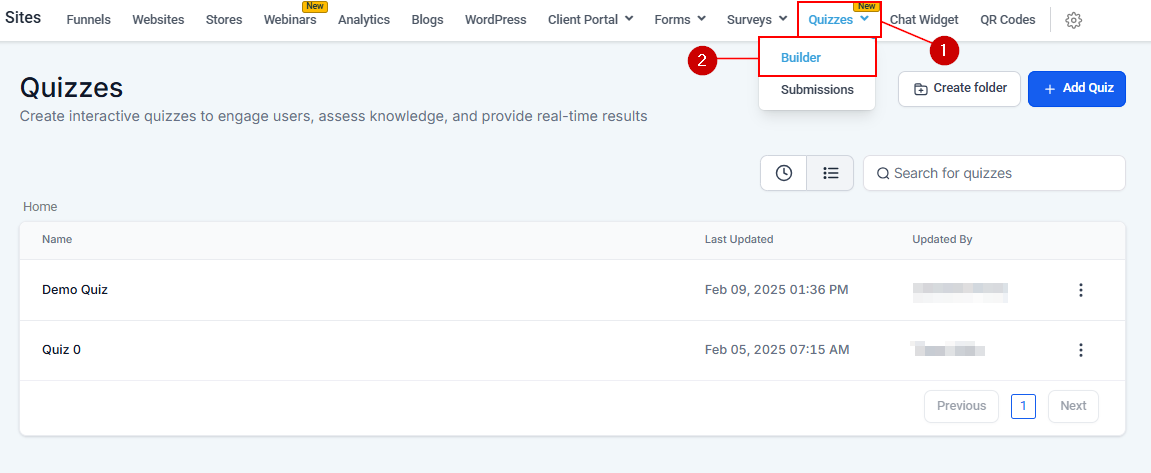Click the date Feb 09, 2025 01:36 PM
Image resolution: width=1151 pixels, height=473 pixels.
777,290
